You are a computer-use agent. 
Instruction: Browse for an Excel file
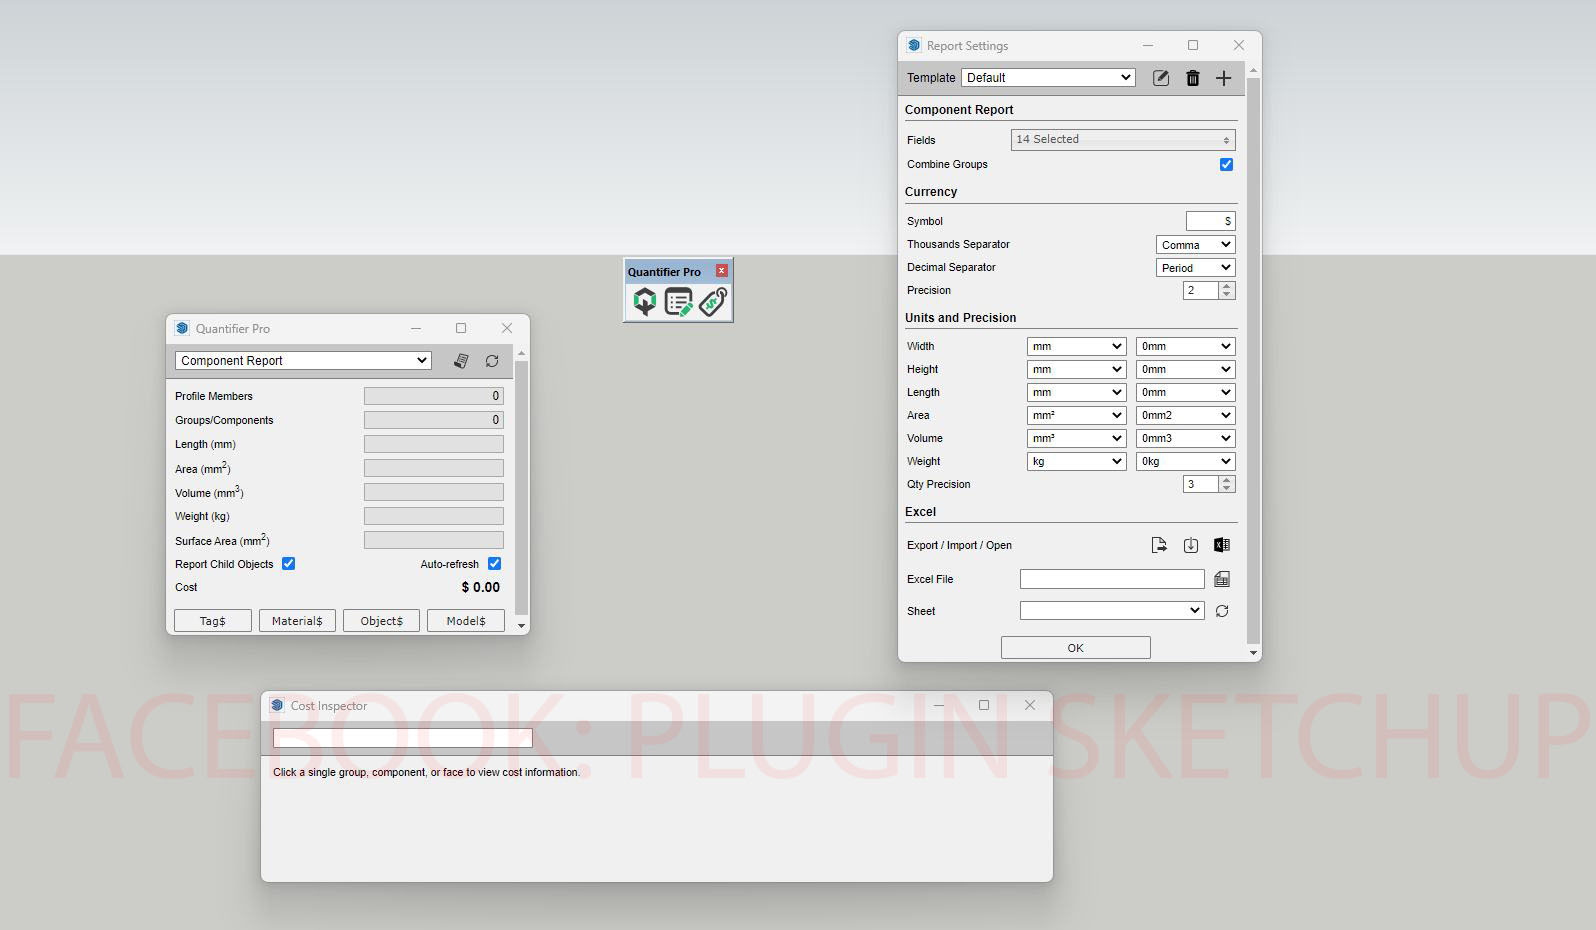1222,579
